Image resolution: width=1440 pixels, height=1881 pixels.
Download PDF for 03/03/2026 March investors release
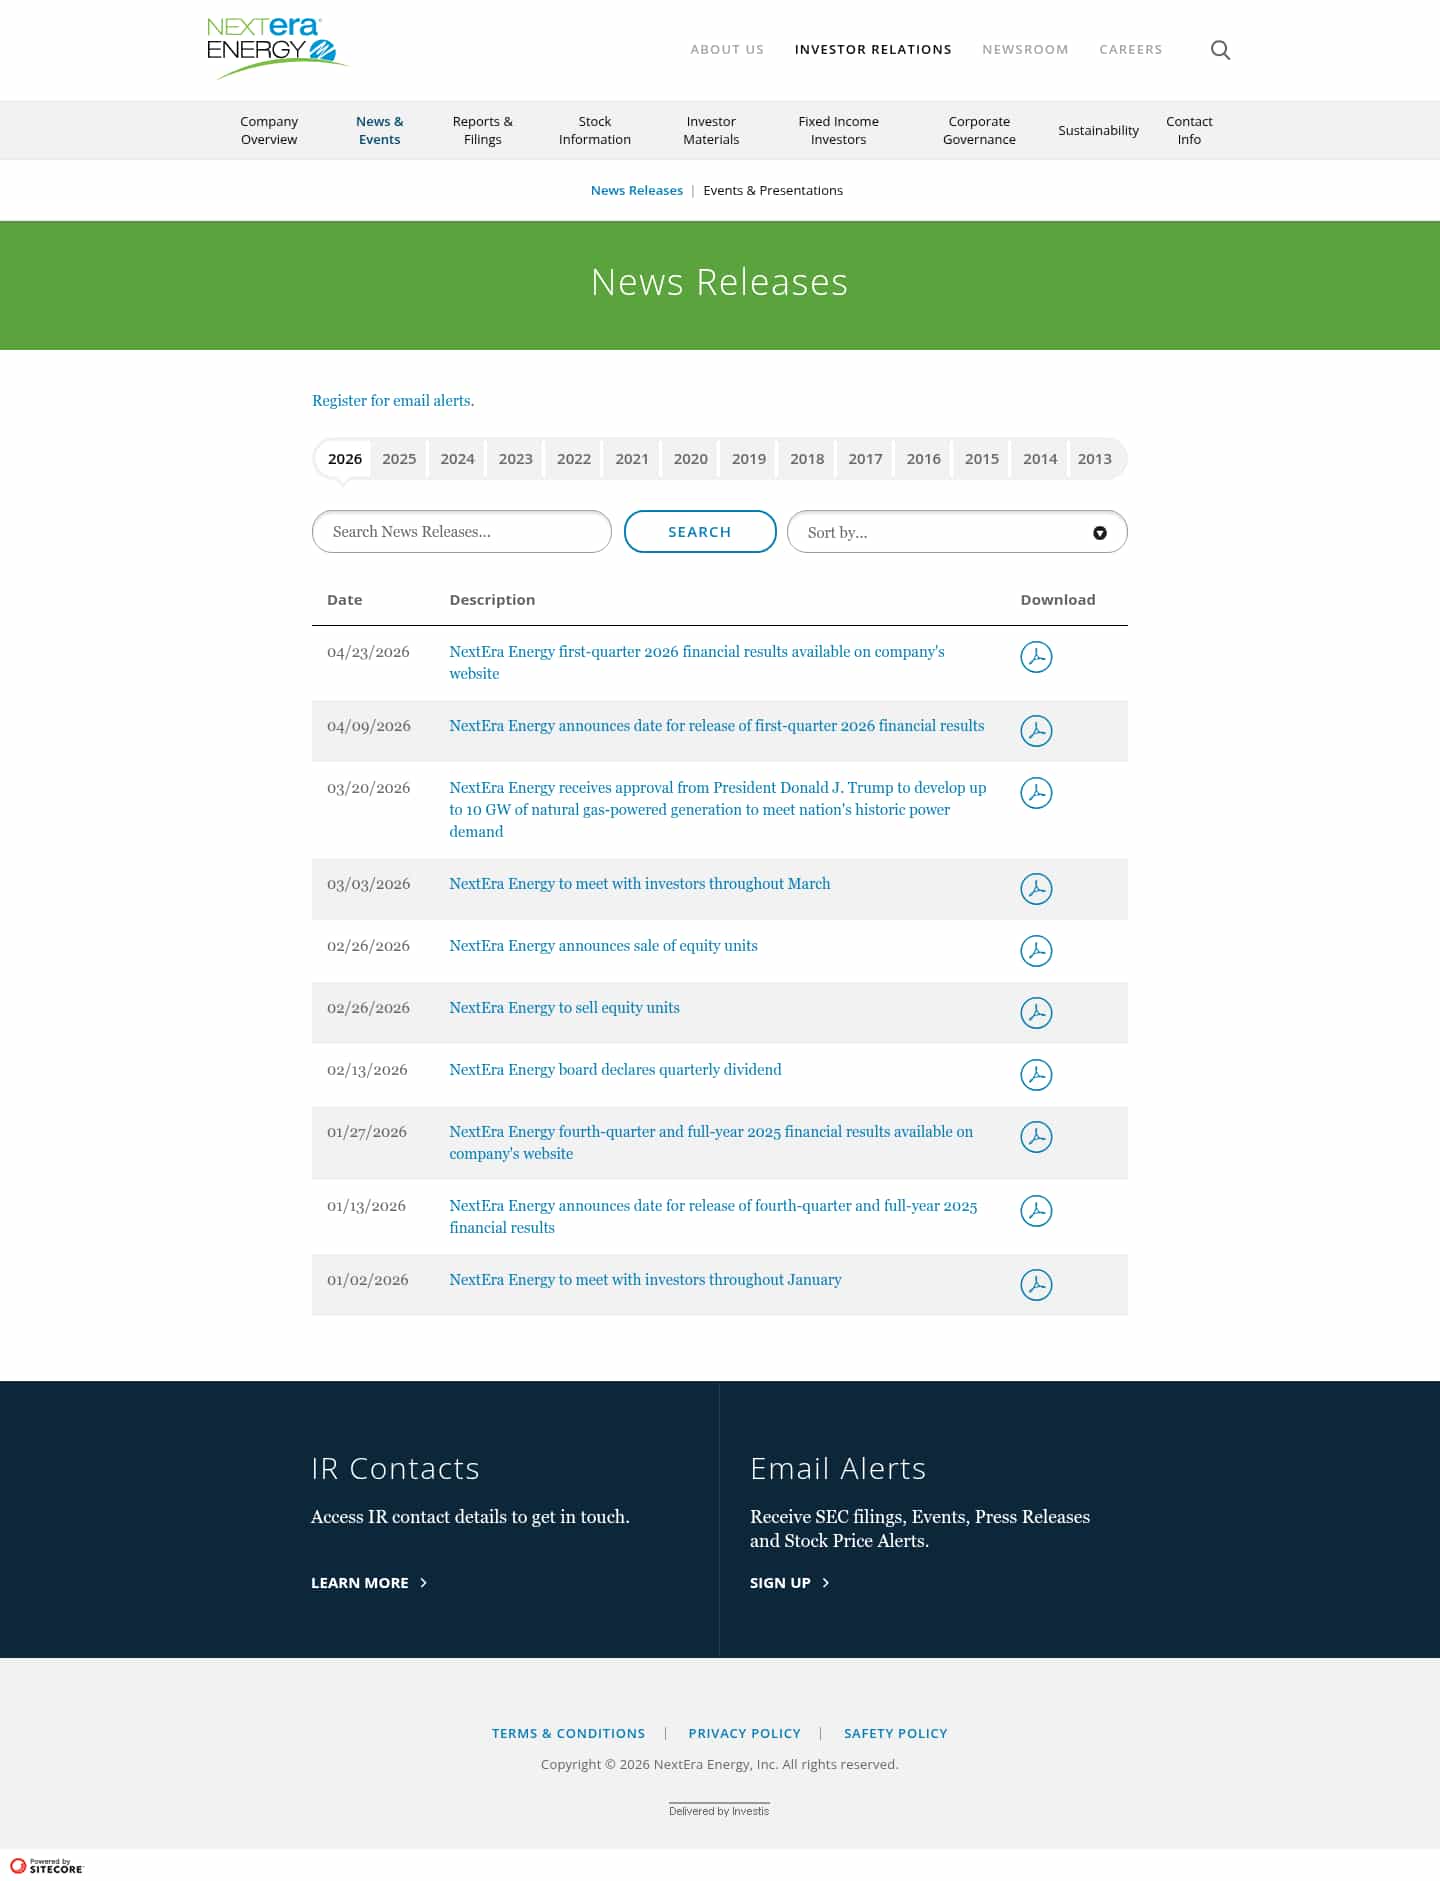point(1036,889)
